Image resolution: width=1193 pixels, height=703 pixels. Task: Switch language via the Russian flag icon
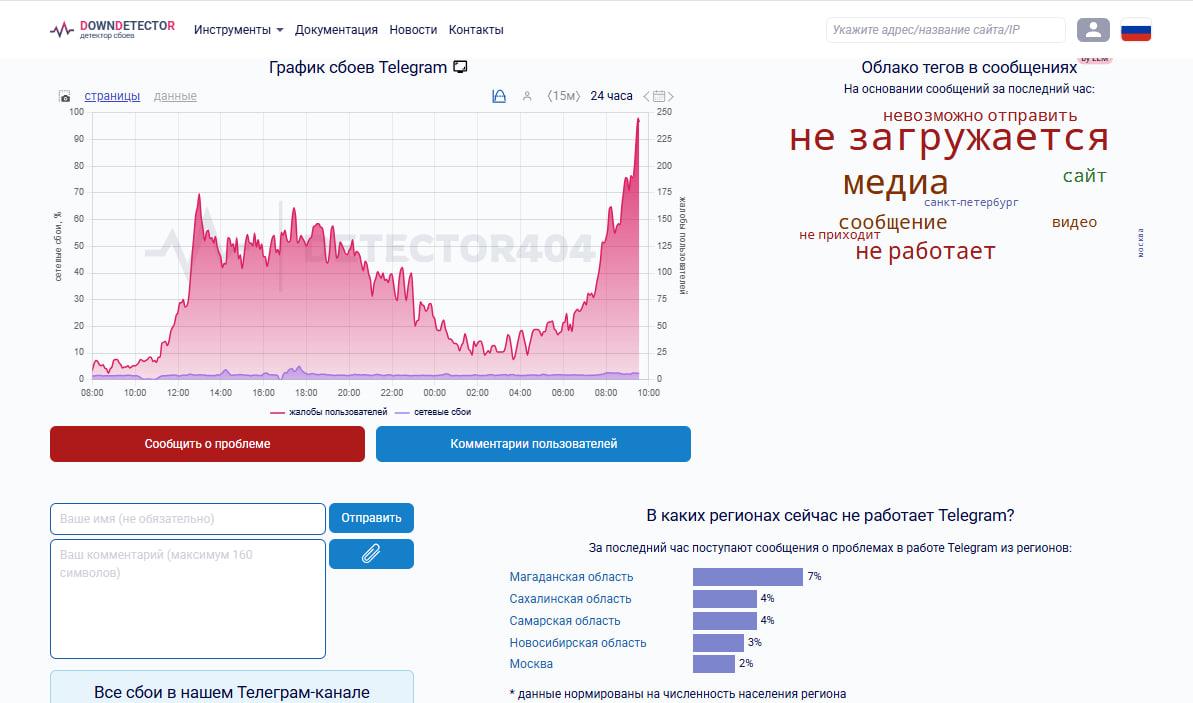[1135, 30]
